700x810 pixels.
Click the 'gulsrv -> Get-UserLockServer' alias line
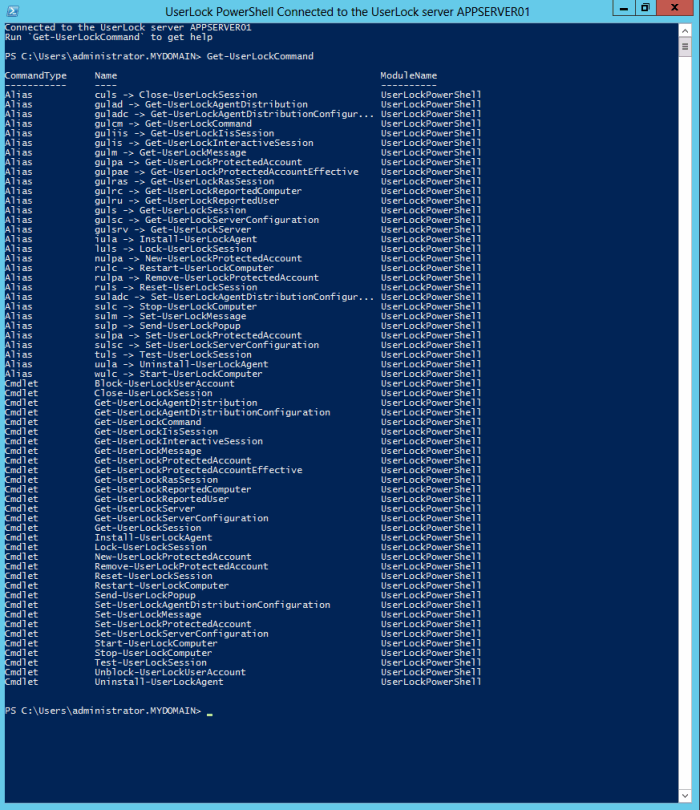[173, 229]
